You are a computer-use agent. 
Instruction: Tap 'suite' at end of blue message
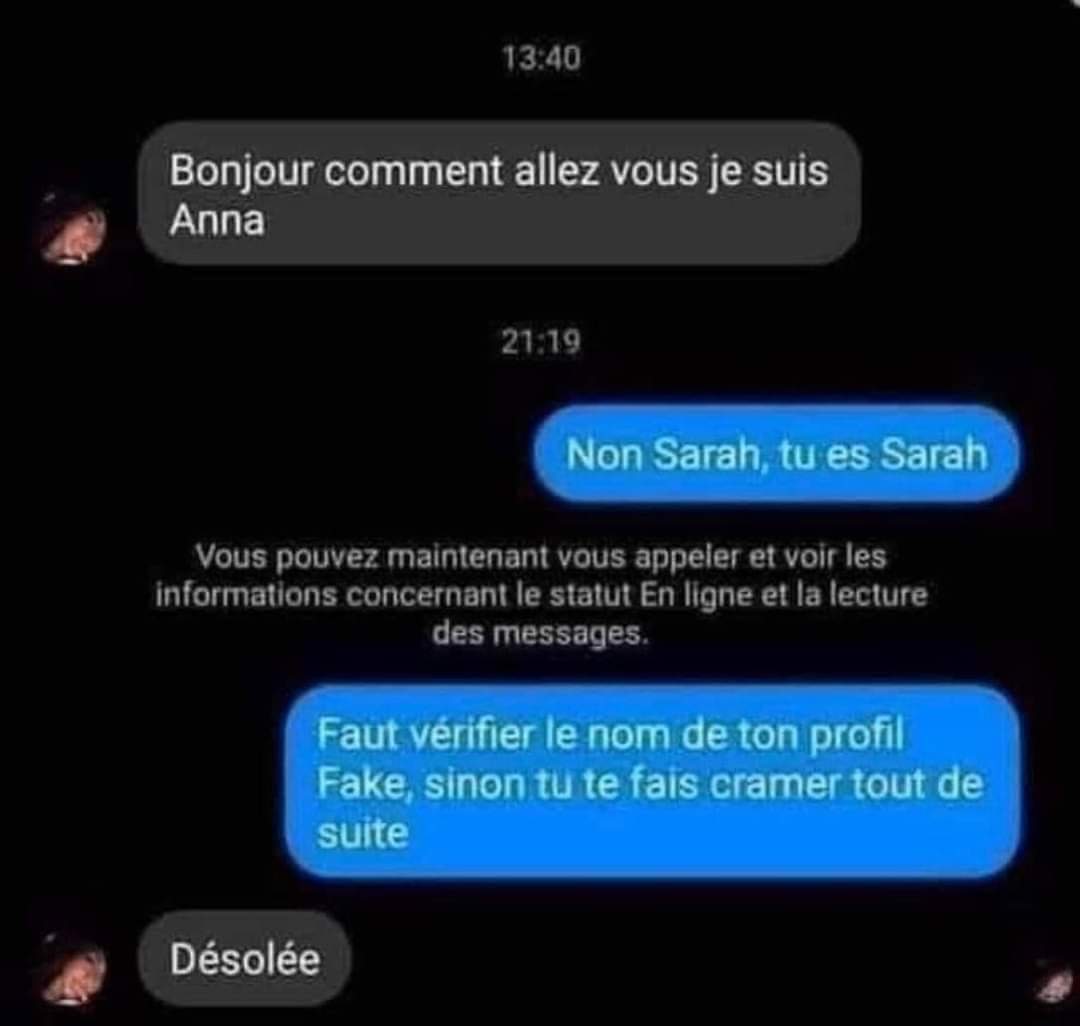363,833
